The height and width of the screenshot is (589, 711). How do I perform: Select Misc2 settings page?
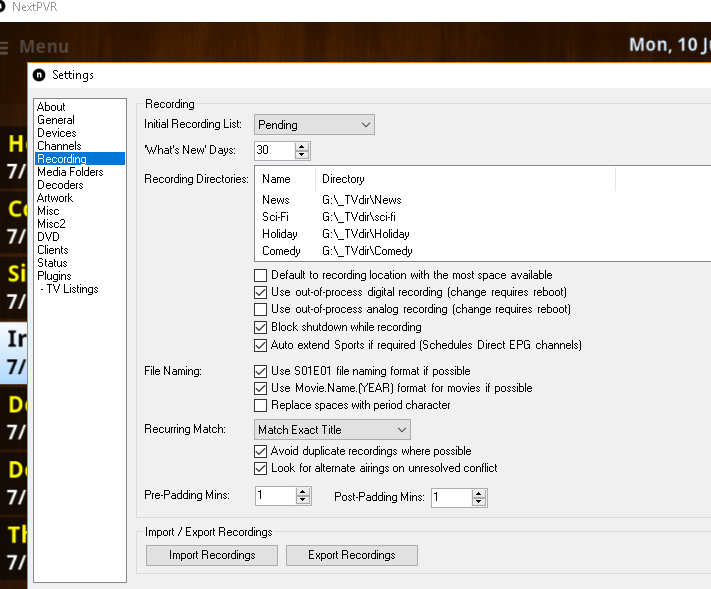[51, 224]
